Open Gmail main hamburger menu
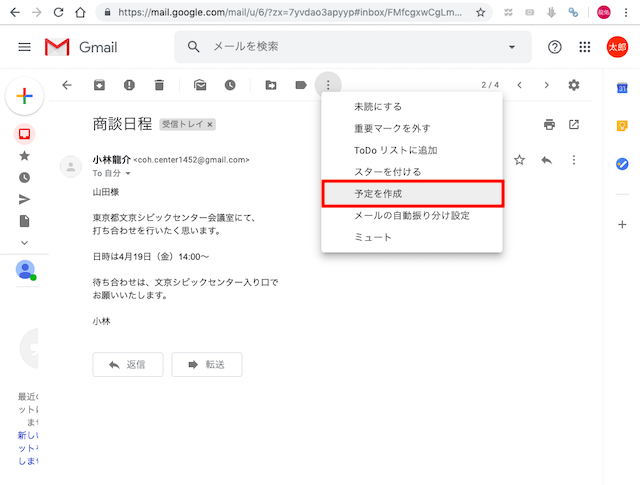 point(24,47)
